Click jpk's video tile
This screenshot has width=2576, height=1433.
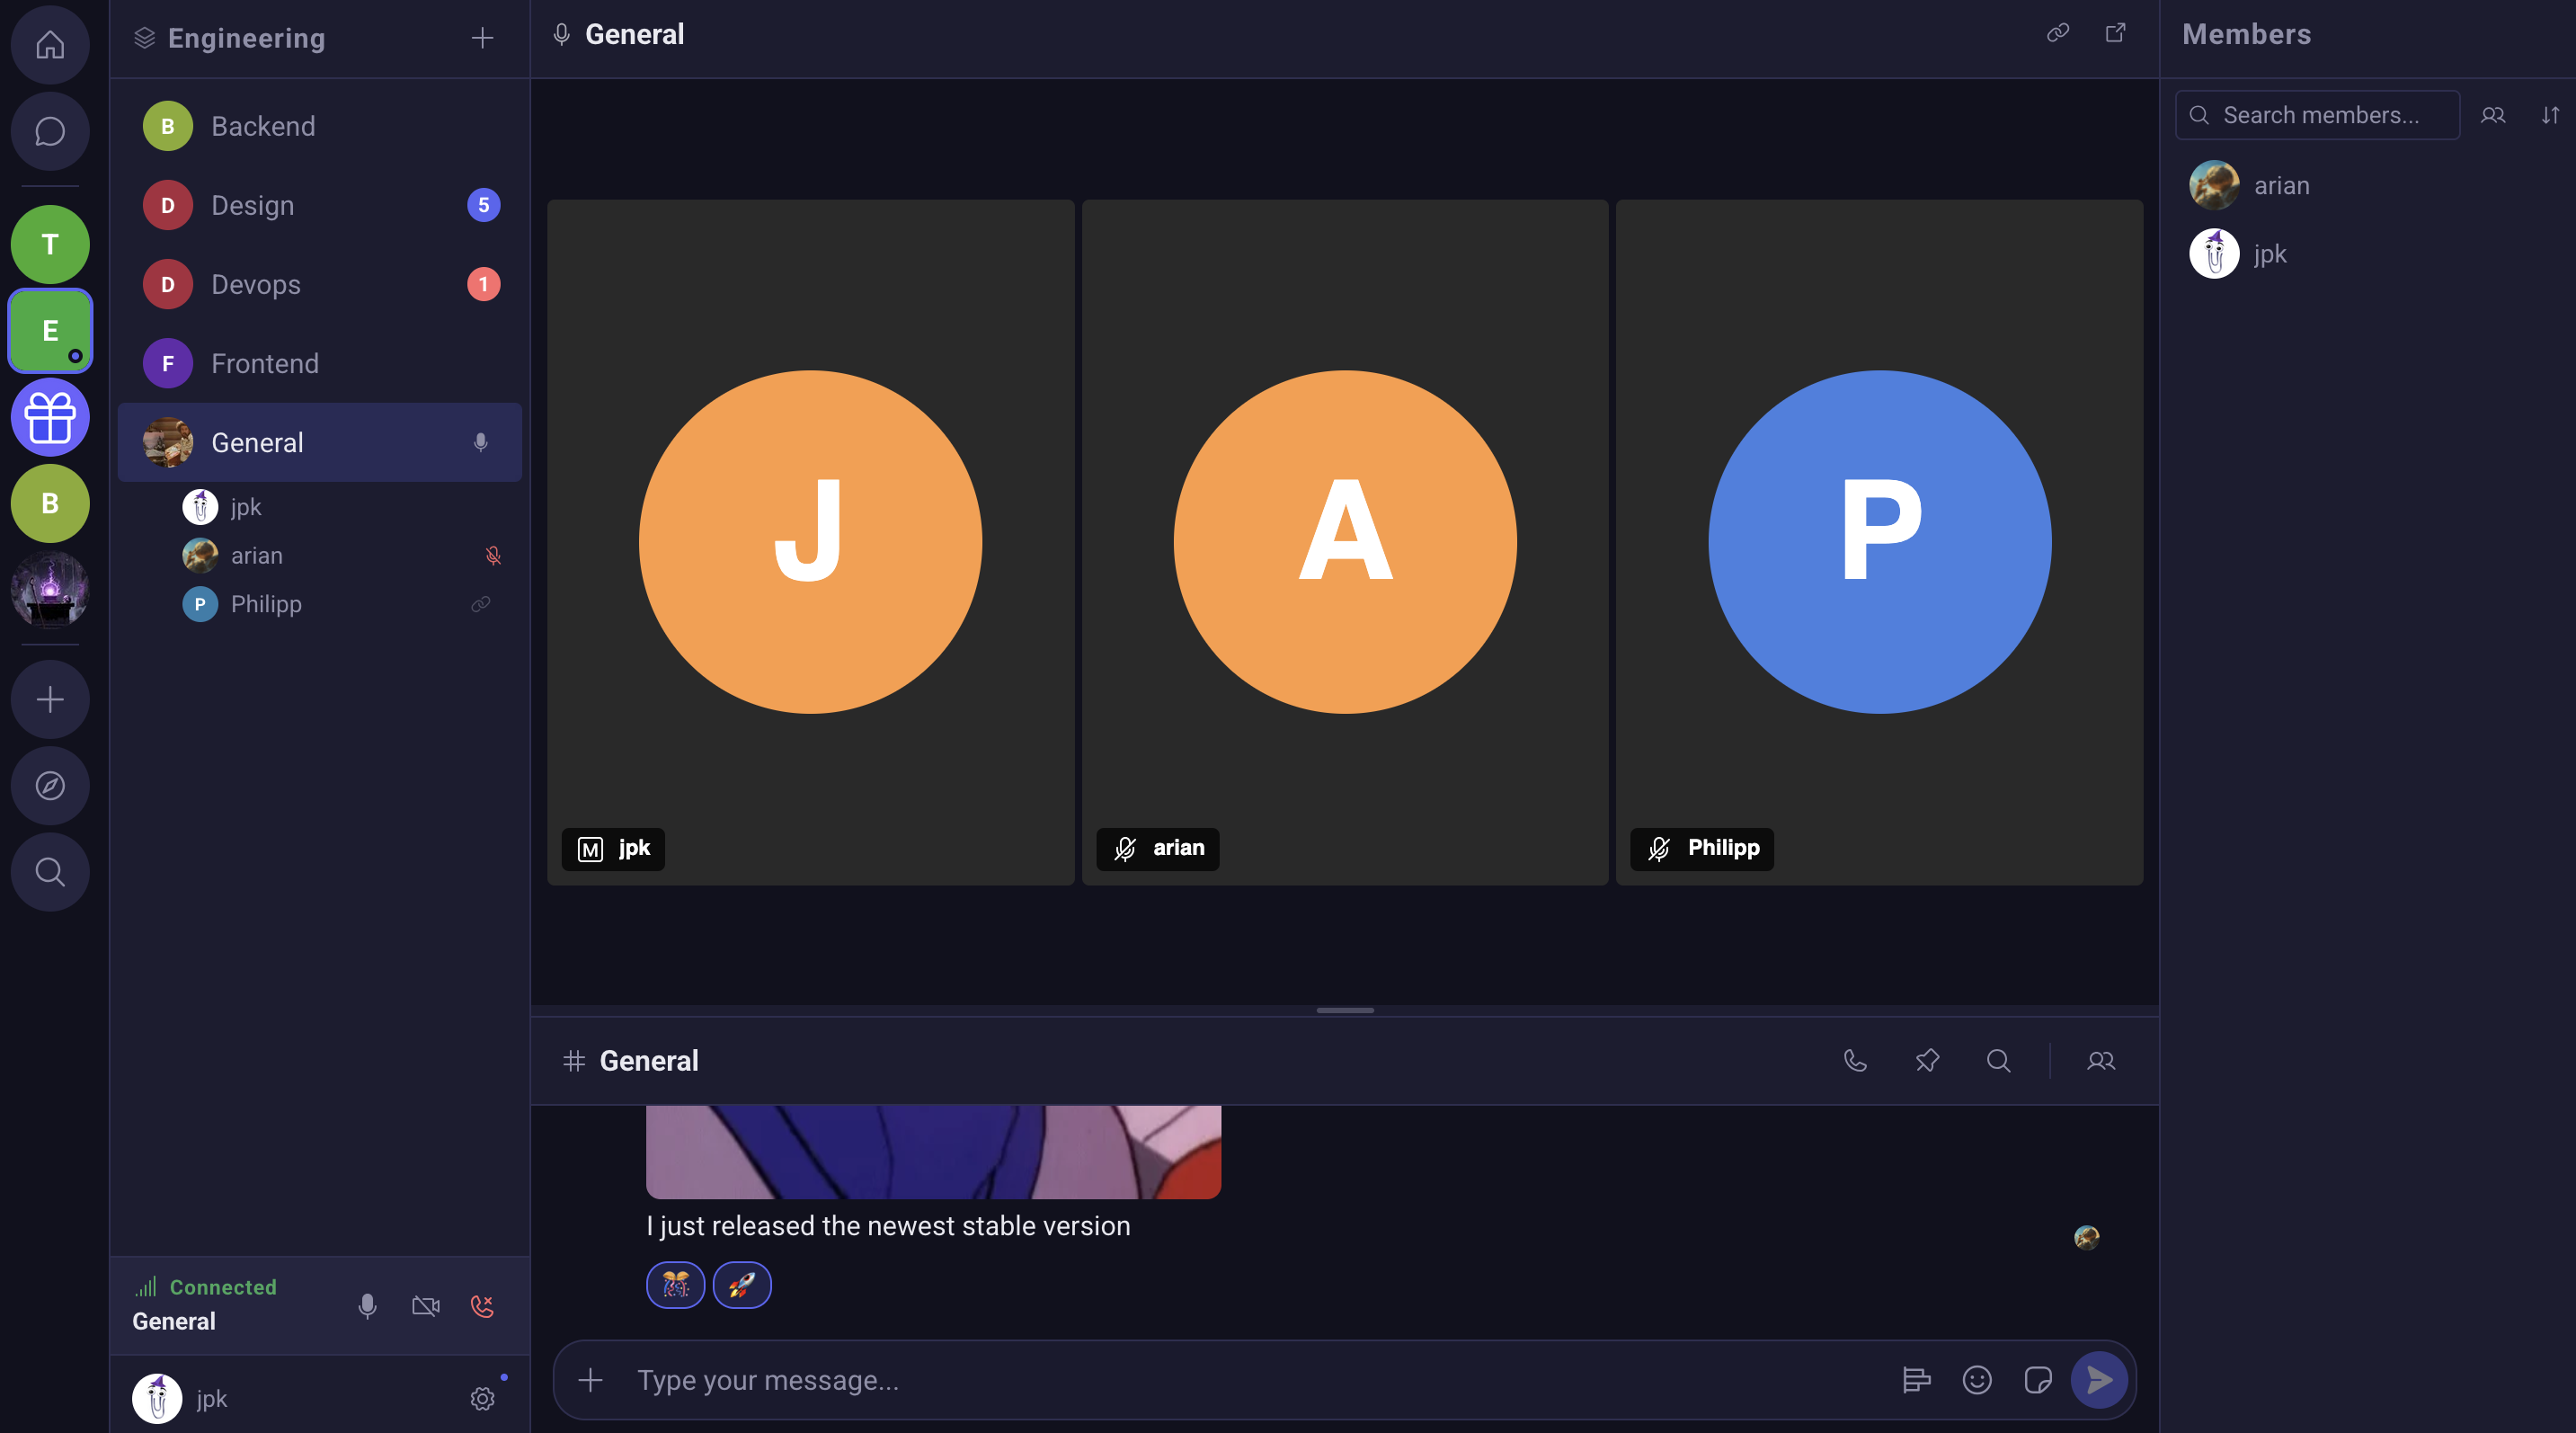click(x=810, y=542)
